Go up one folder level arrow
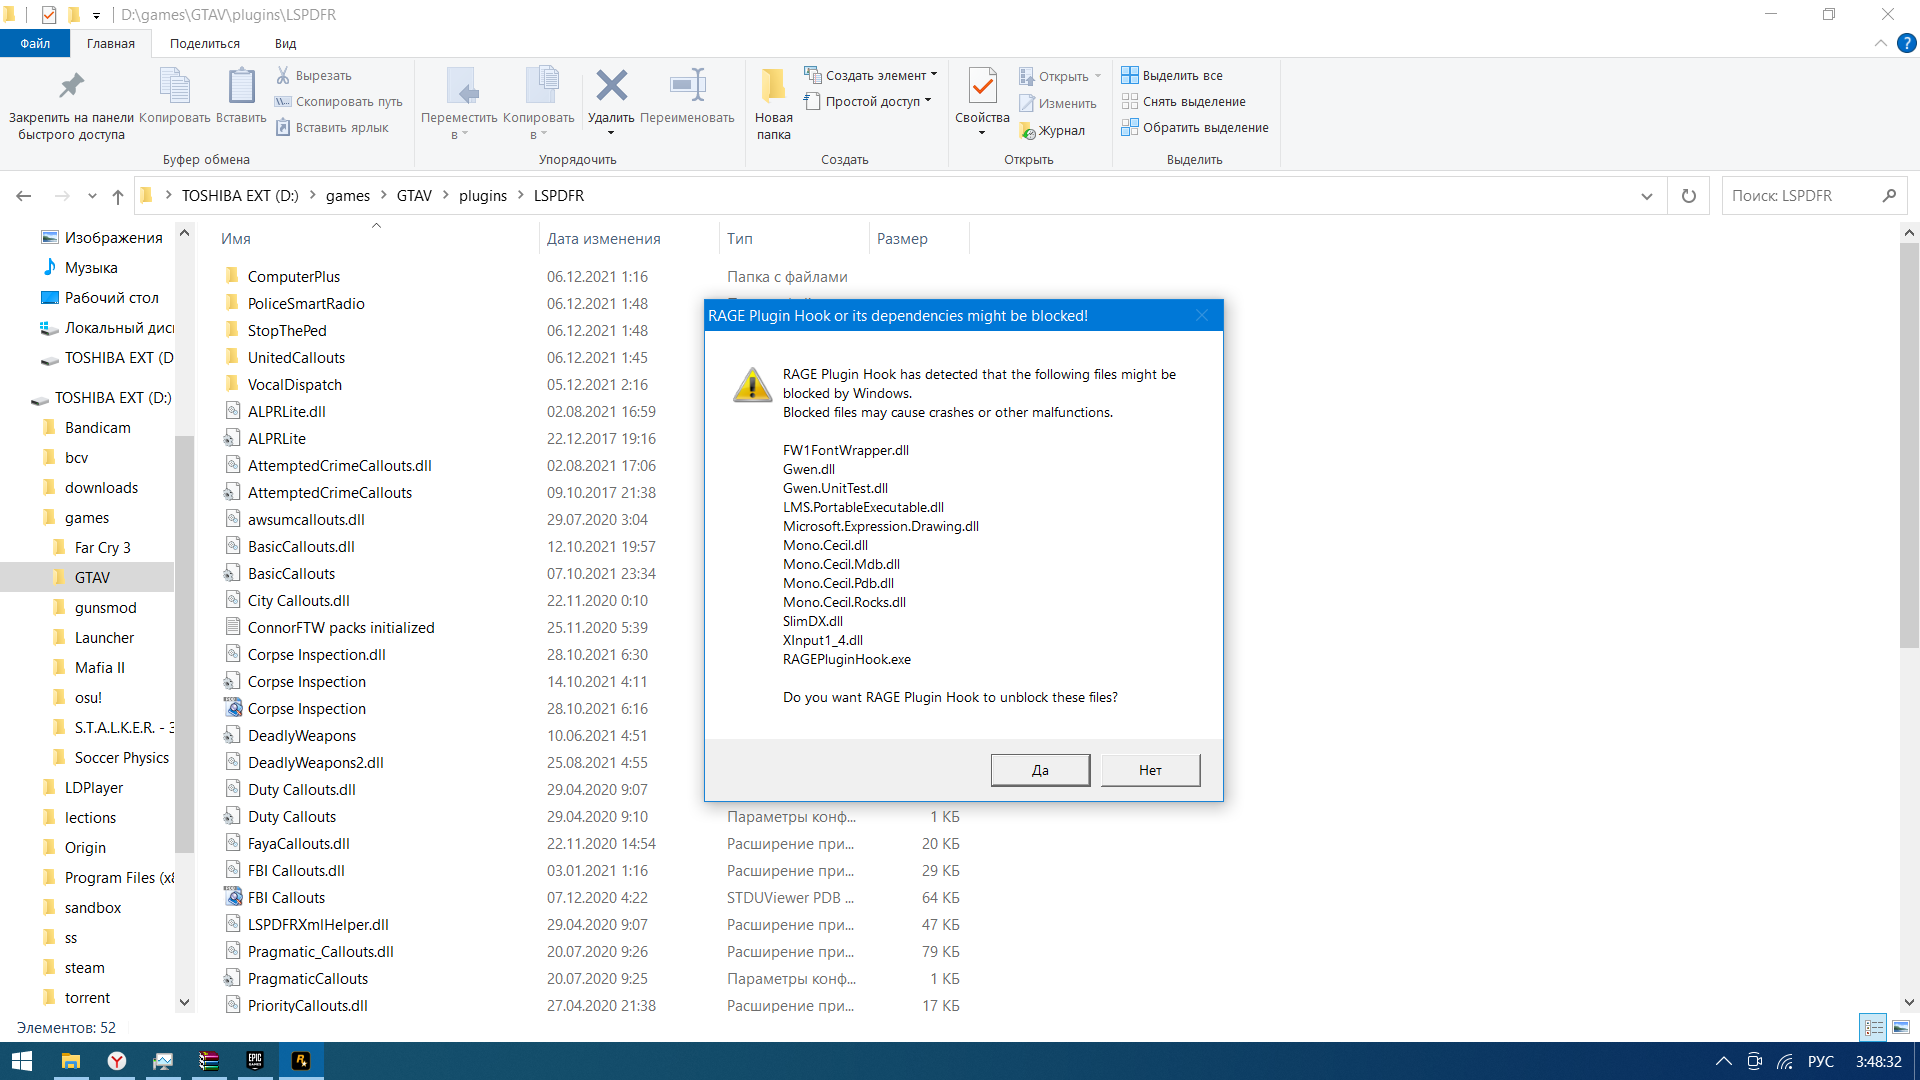Image resolution: width=1920 pixels, height=1080 pixels. pyautogui.click(x=118, y=196)
